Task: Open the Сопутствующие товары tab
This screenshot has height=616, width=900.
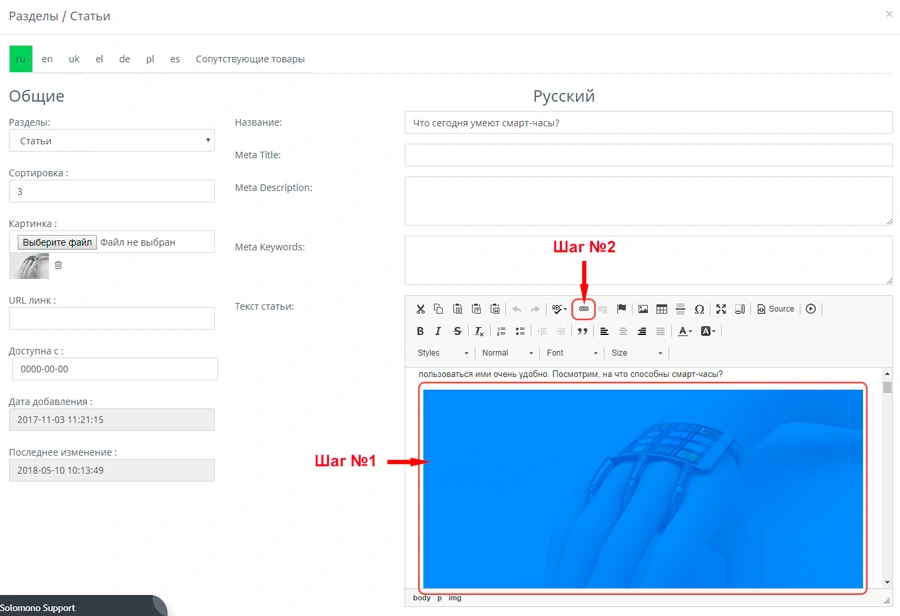Action: [x=250, y=59]
